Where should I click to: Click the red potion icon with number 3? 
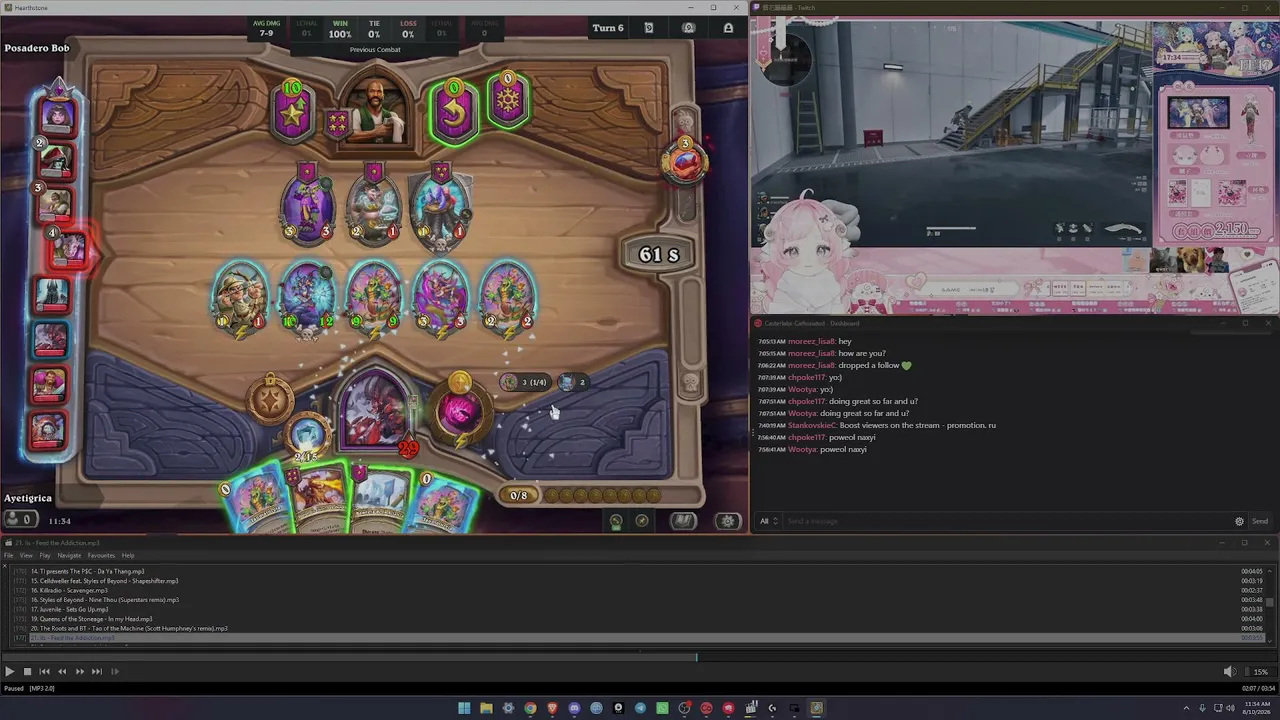[686, 162]
